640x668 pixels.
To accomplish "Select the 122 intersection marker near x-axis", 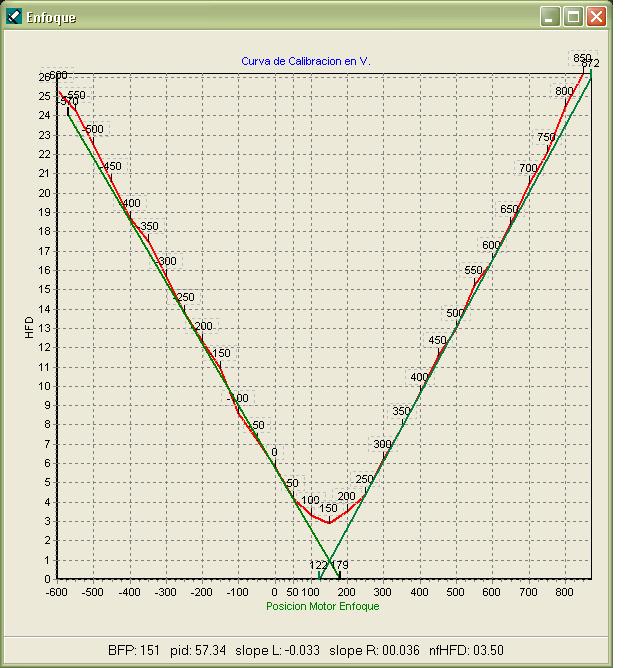I will coord(318,565).
